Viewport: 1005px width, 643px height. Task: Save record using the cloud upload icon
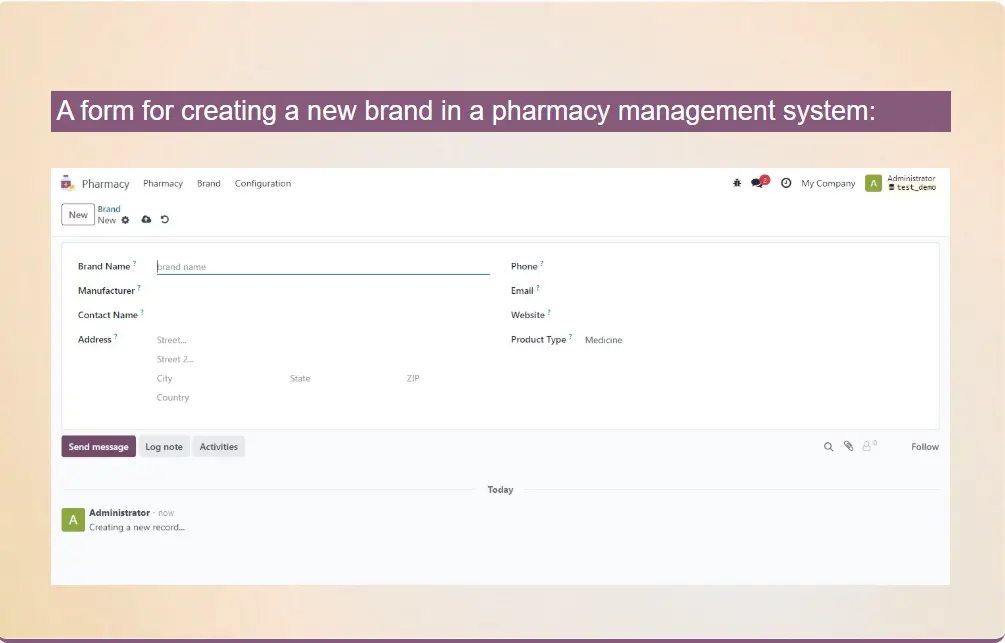(x=146, y=219)
